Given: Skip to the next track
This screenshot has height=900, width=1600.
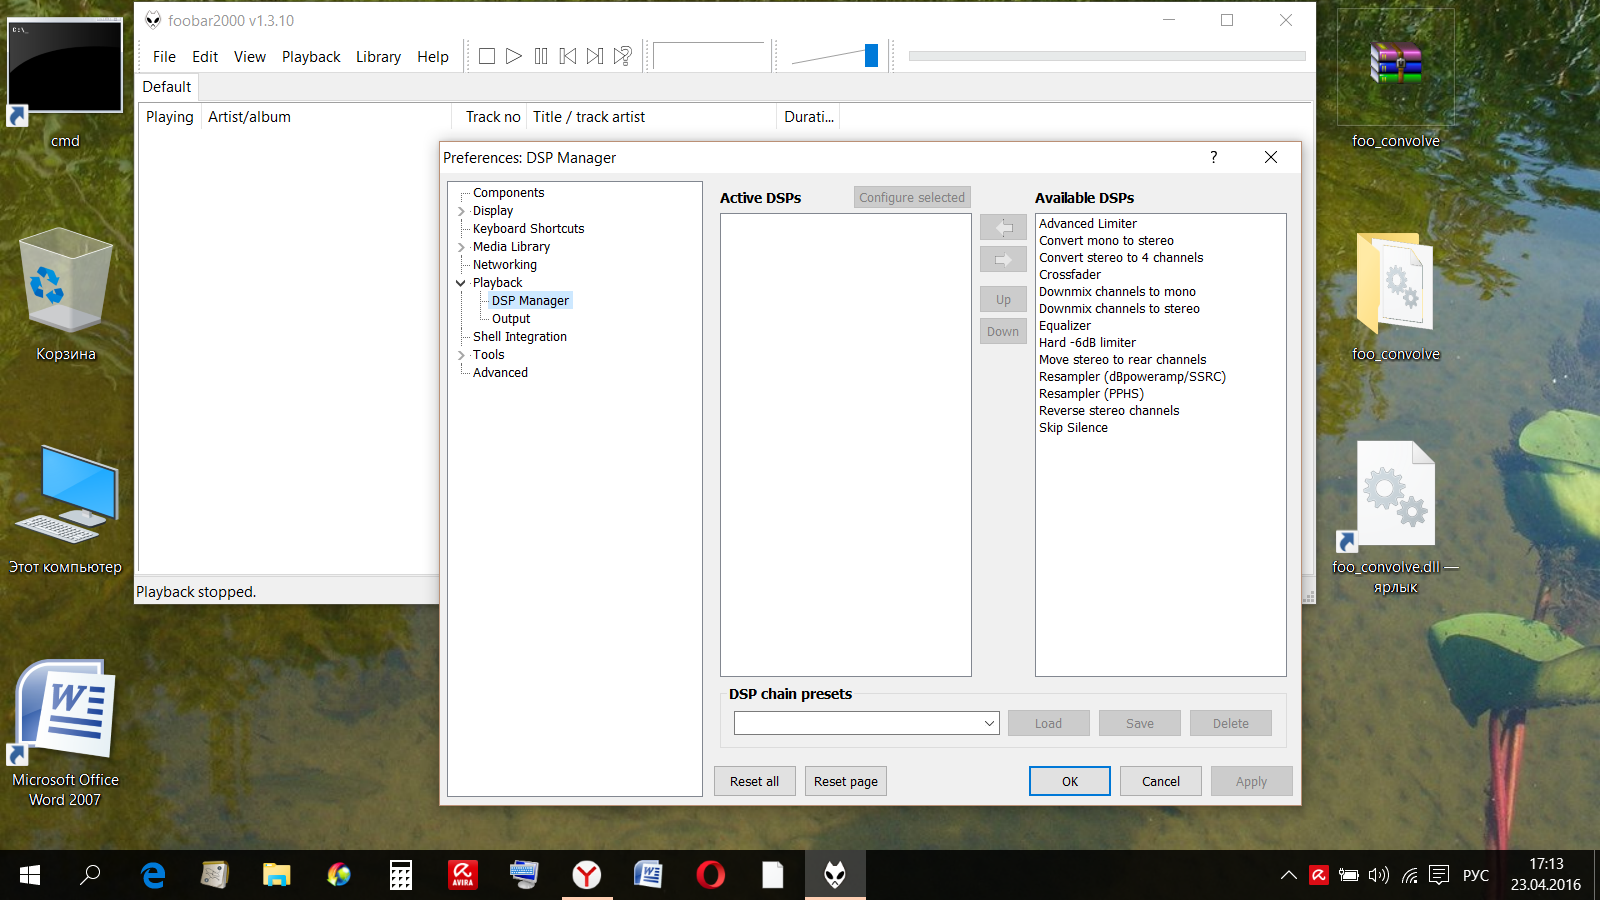Looking at the screenshot, I should [x=595, y=56].
